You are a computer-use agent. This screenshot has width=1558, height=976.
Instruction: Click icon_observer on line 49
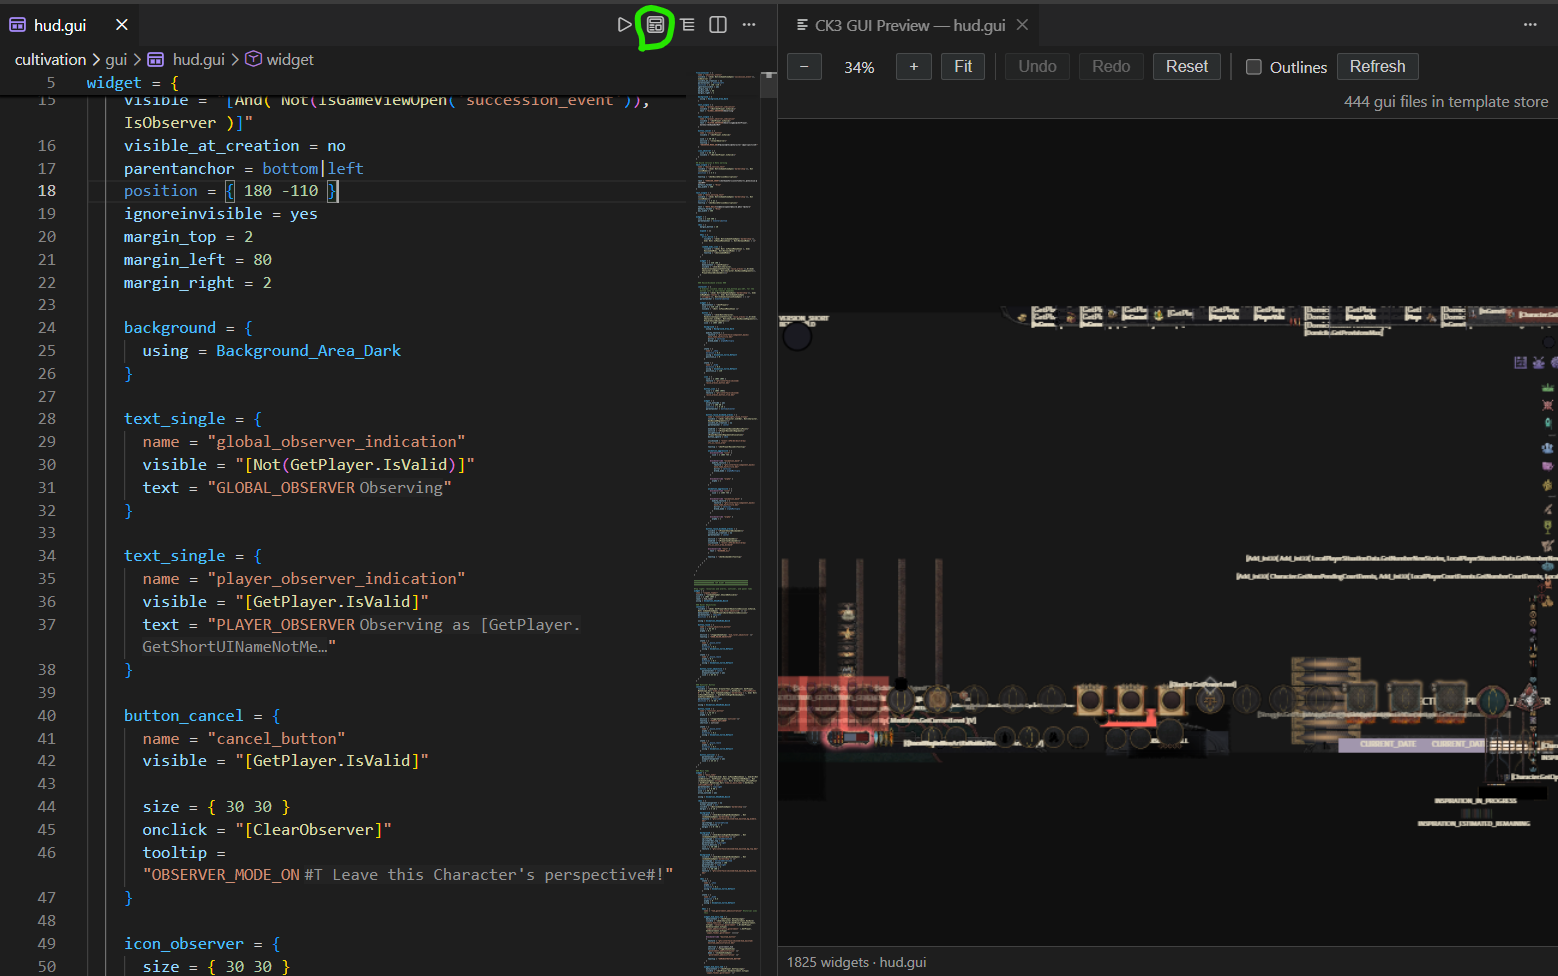pos(183,944)
